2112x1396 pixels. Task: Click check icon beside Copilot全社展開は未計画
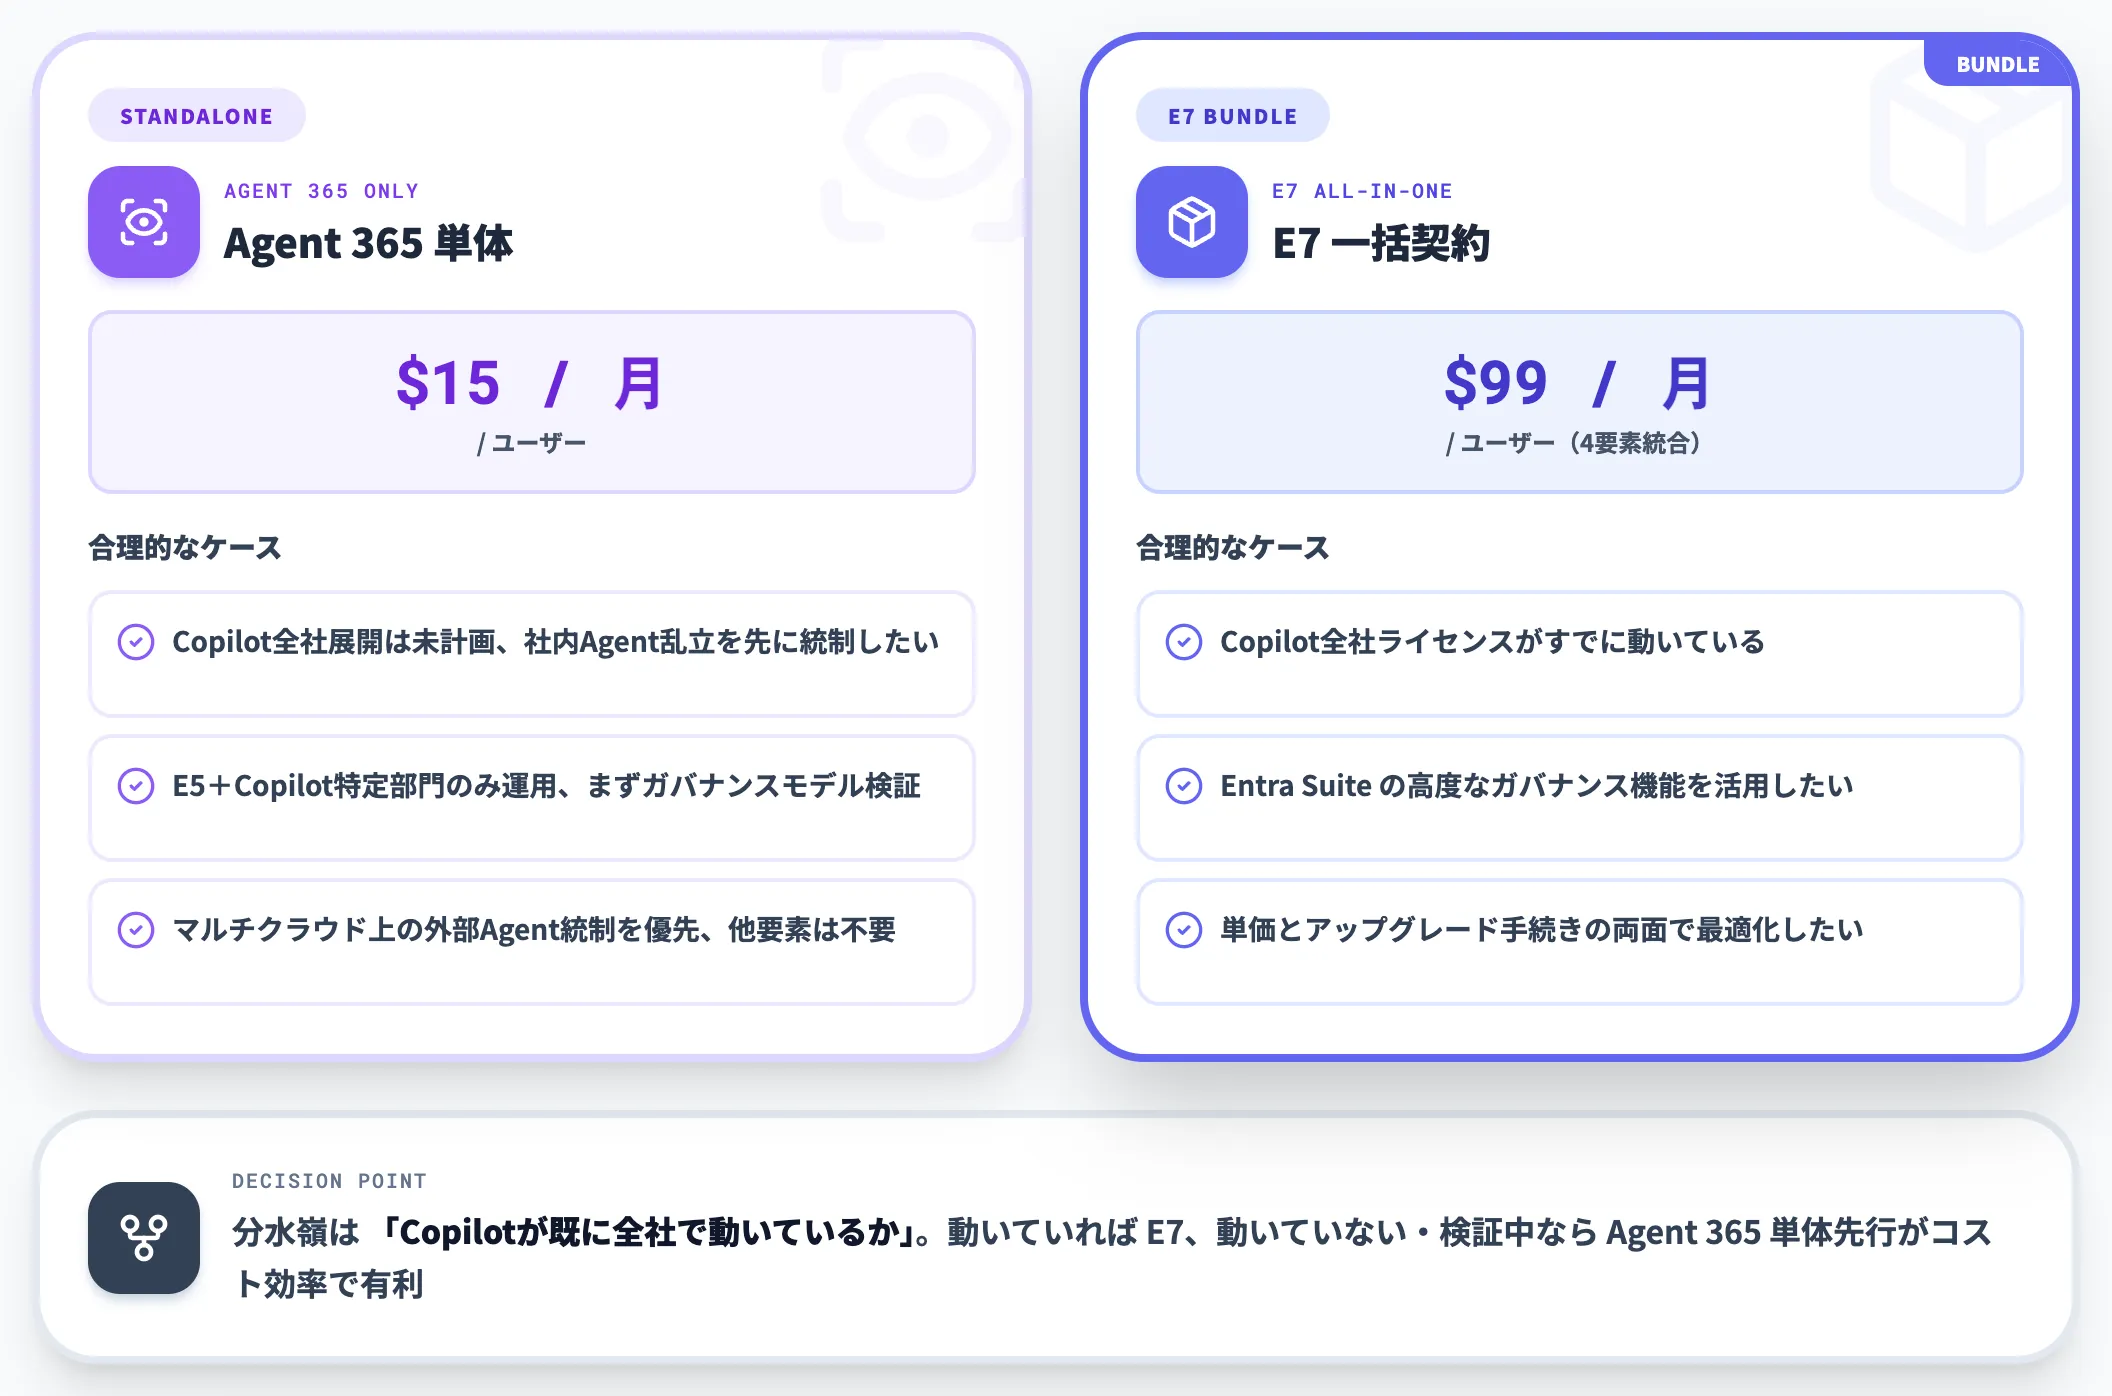[136, 642]
